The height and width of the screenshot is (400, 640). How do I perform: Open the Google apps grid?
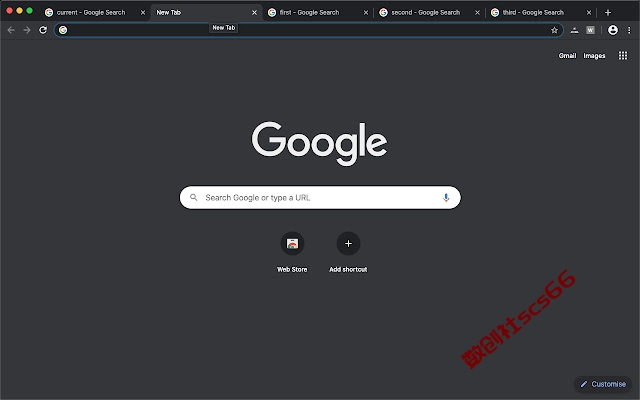(622, 56)
